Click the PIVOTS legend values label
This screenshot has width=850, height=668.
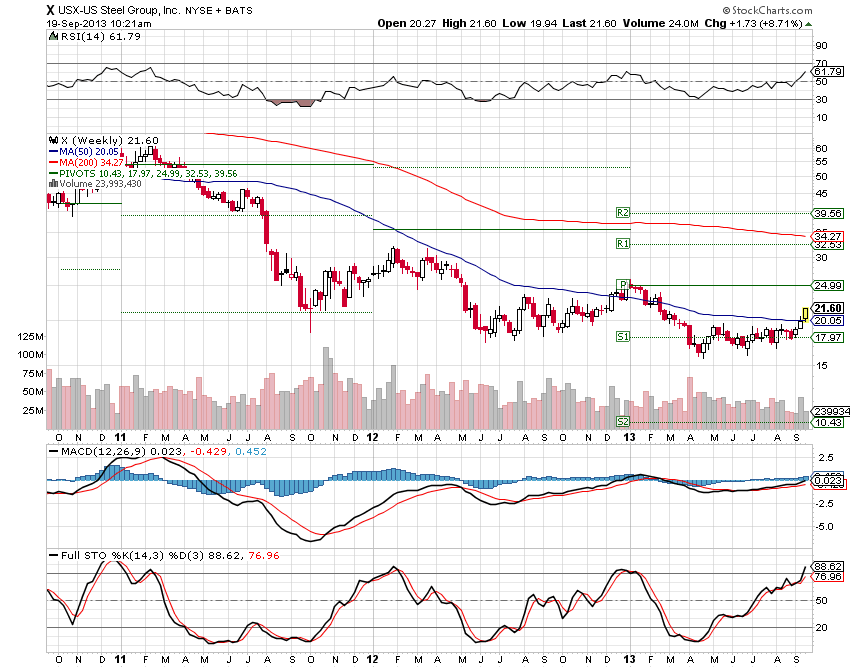[x=149, y=174]
